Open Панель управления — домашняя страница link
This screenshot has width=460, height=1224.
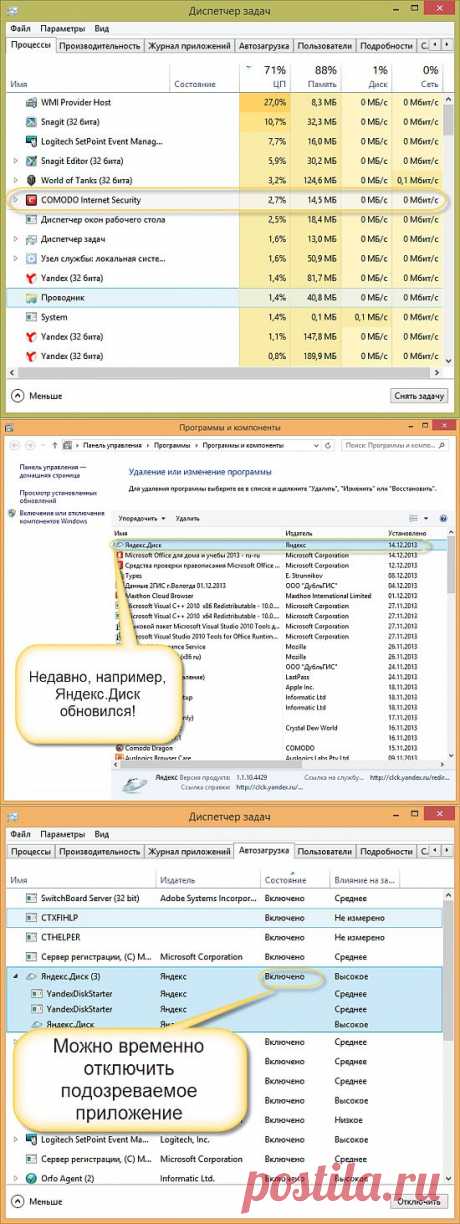52,471
